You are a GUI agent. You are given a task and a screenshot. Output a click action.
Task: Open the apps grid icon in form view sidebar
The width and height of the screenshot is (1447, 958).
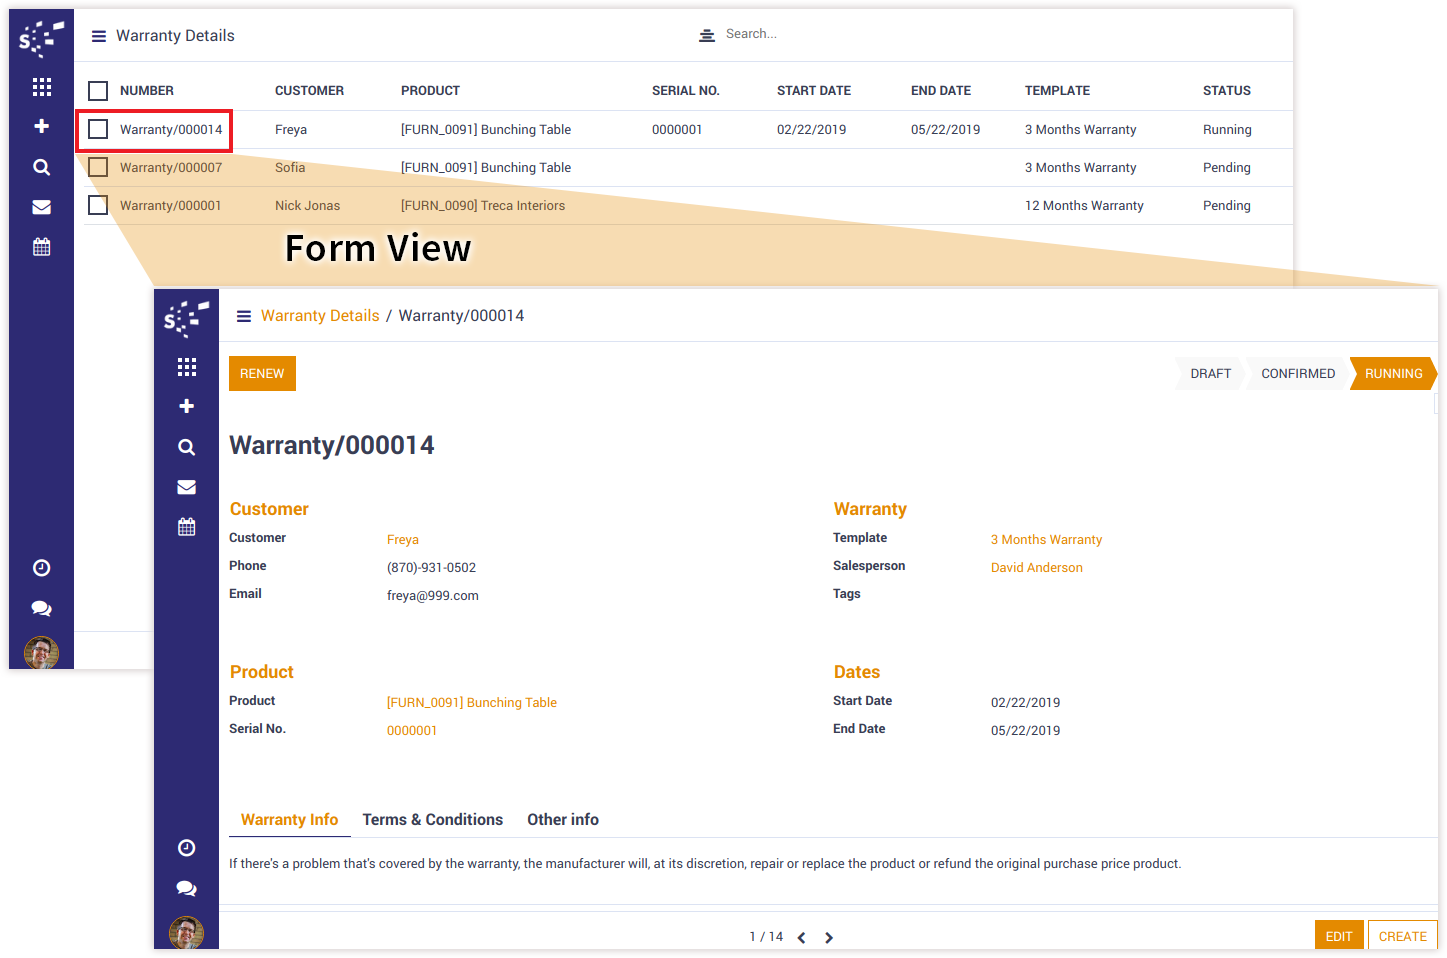[186, 367]
